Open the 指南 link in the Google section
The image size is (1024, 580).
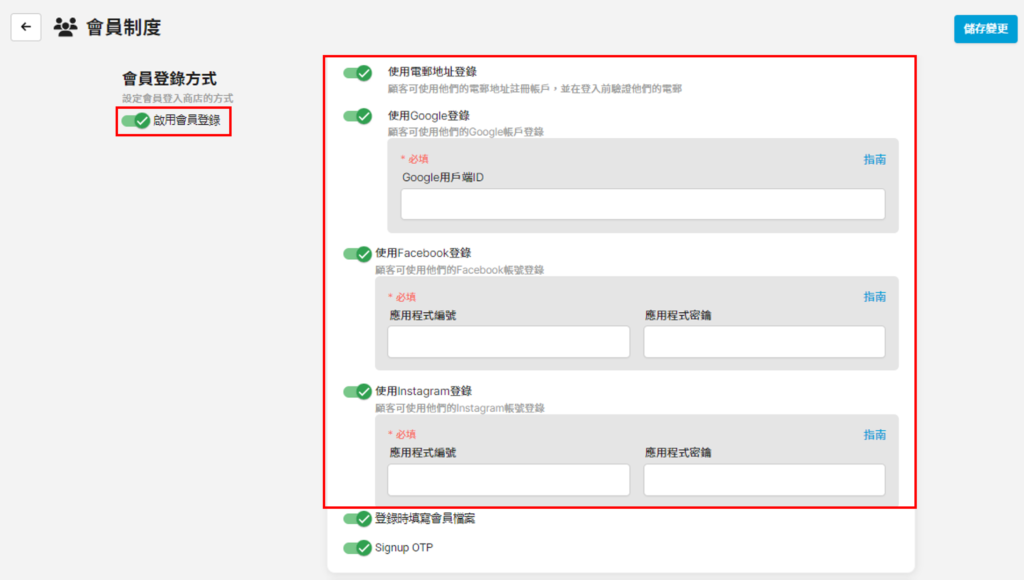pos(874,160)
